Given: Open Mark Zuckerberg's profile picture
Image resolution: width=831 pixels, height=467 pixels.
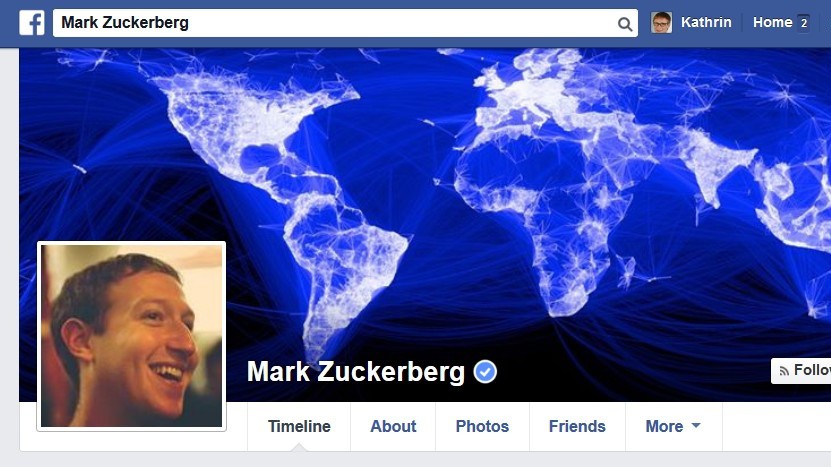Looking at the screenshot, I should click(x=131, y=336).
